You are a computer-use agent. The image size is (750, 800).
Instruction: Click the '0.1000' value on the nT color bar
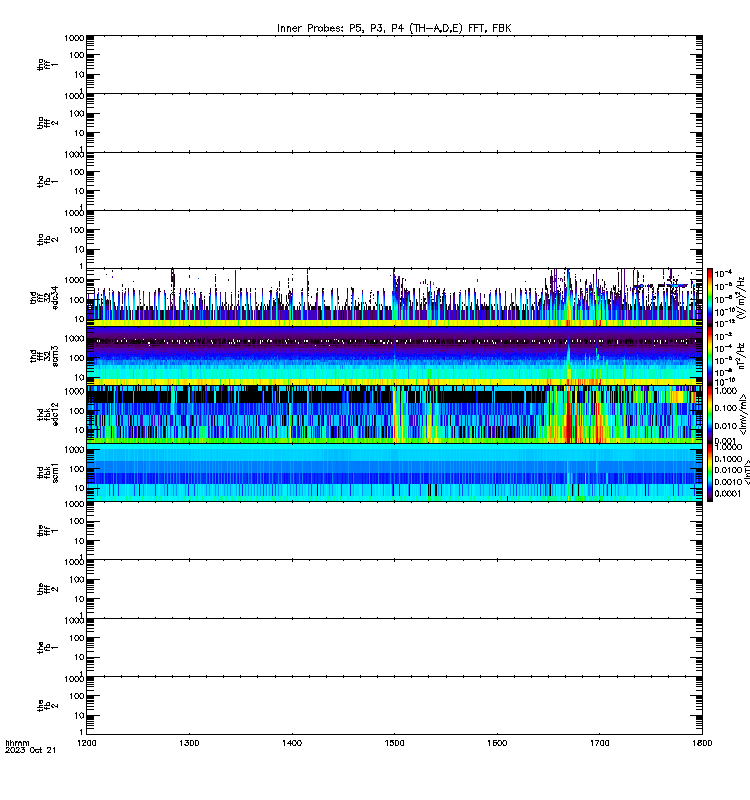click(x=728, y=459)
